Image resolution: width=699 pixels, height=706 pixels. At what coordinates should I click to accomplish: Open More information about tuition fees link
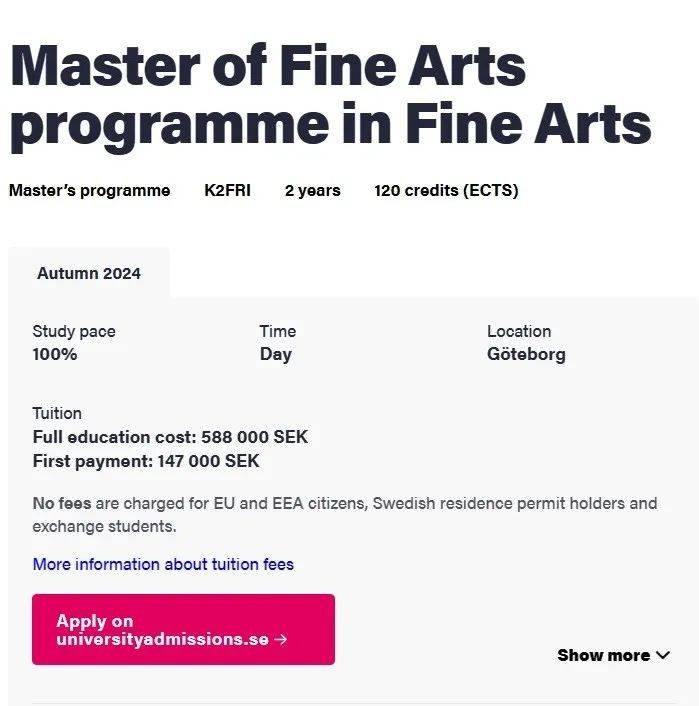(x=163, y=564)
